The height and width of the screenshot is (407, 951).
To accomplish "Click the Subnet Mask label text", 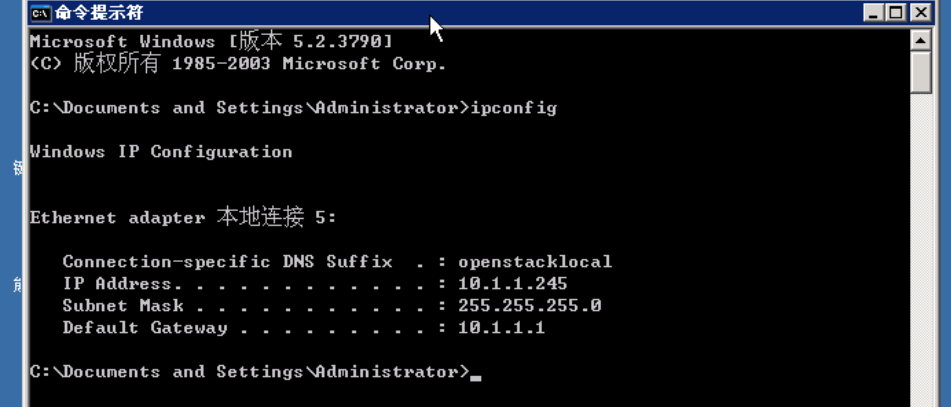I will click(x=119, y=306).
